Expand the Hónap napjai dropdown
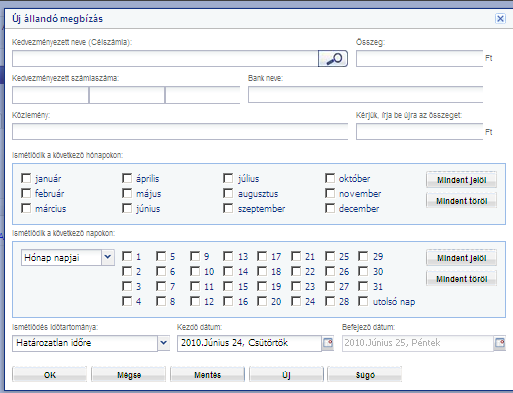 click(x=108, y=257)
